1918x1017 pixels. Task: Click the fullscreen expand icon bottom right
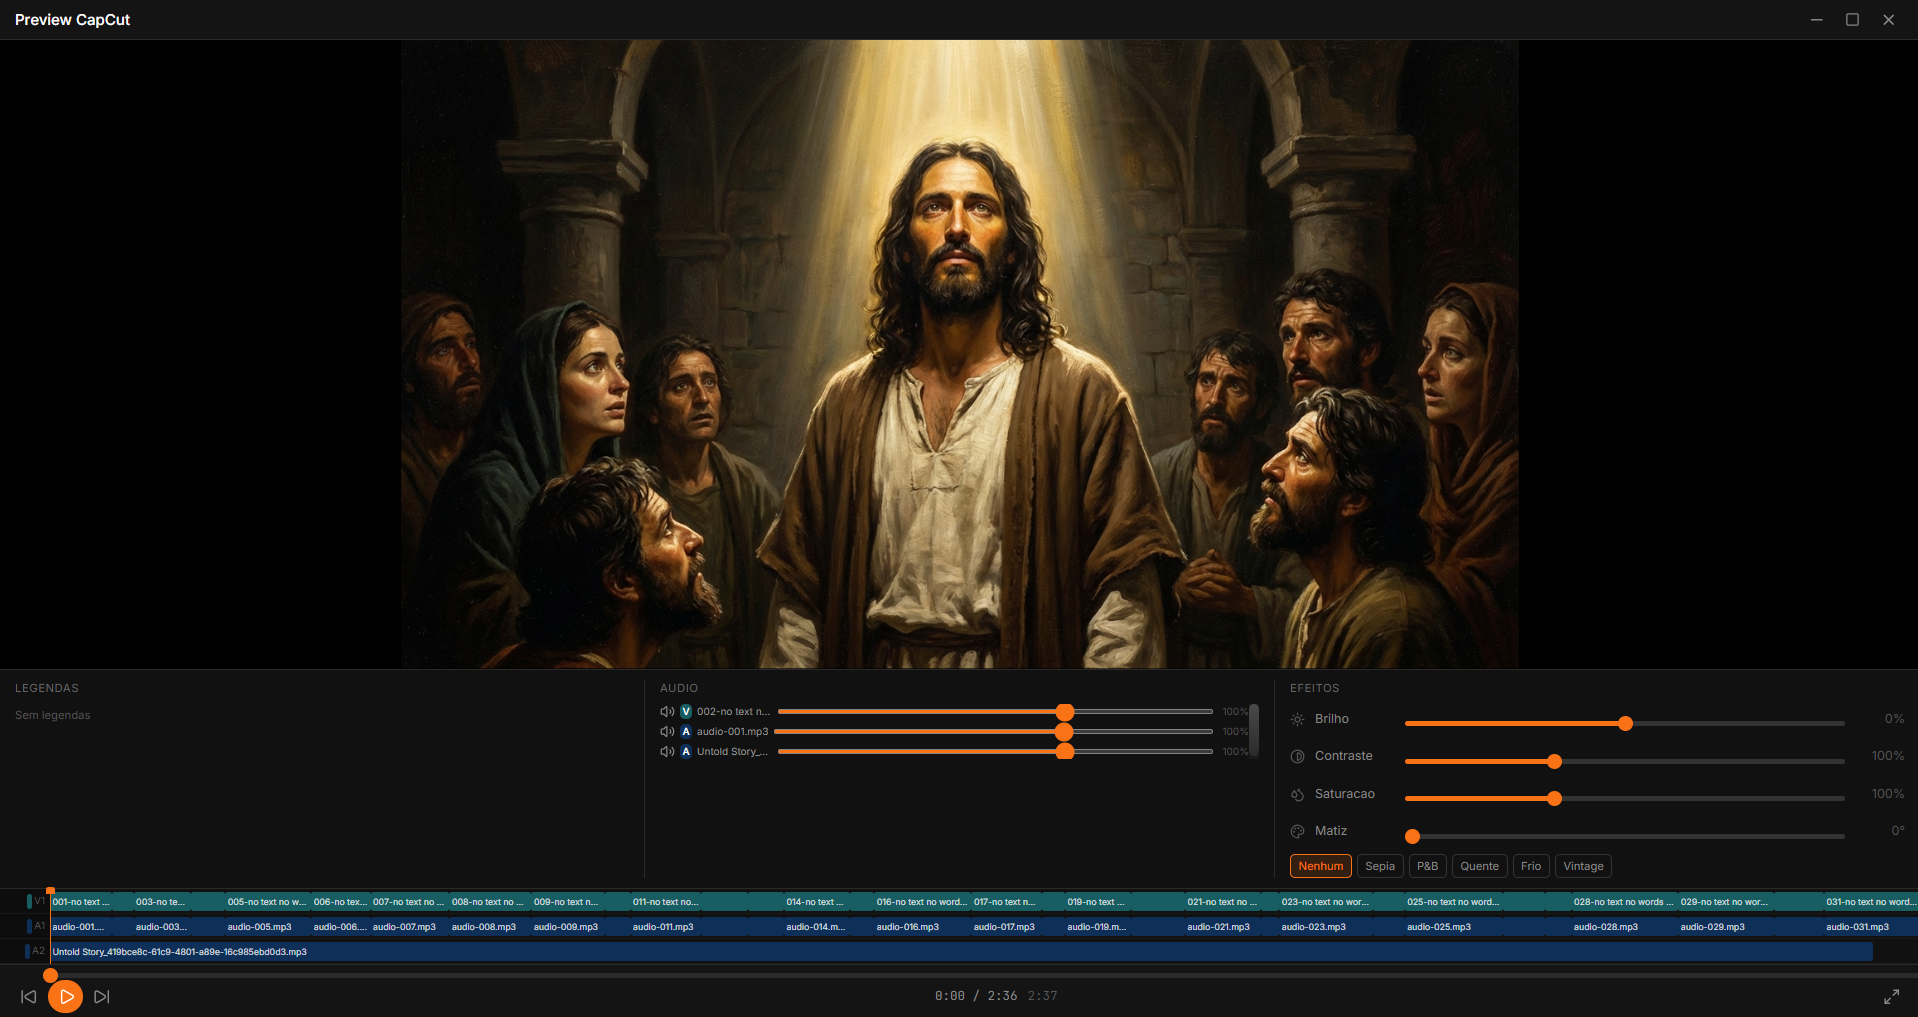pos(1893,996)
